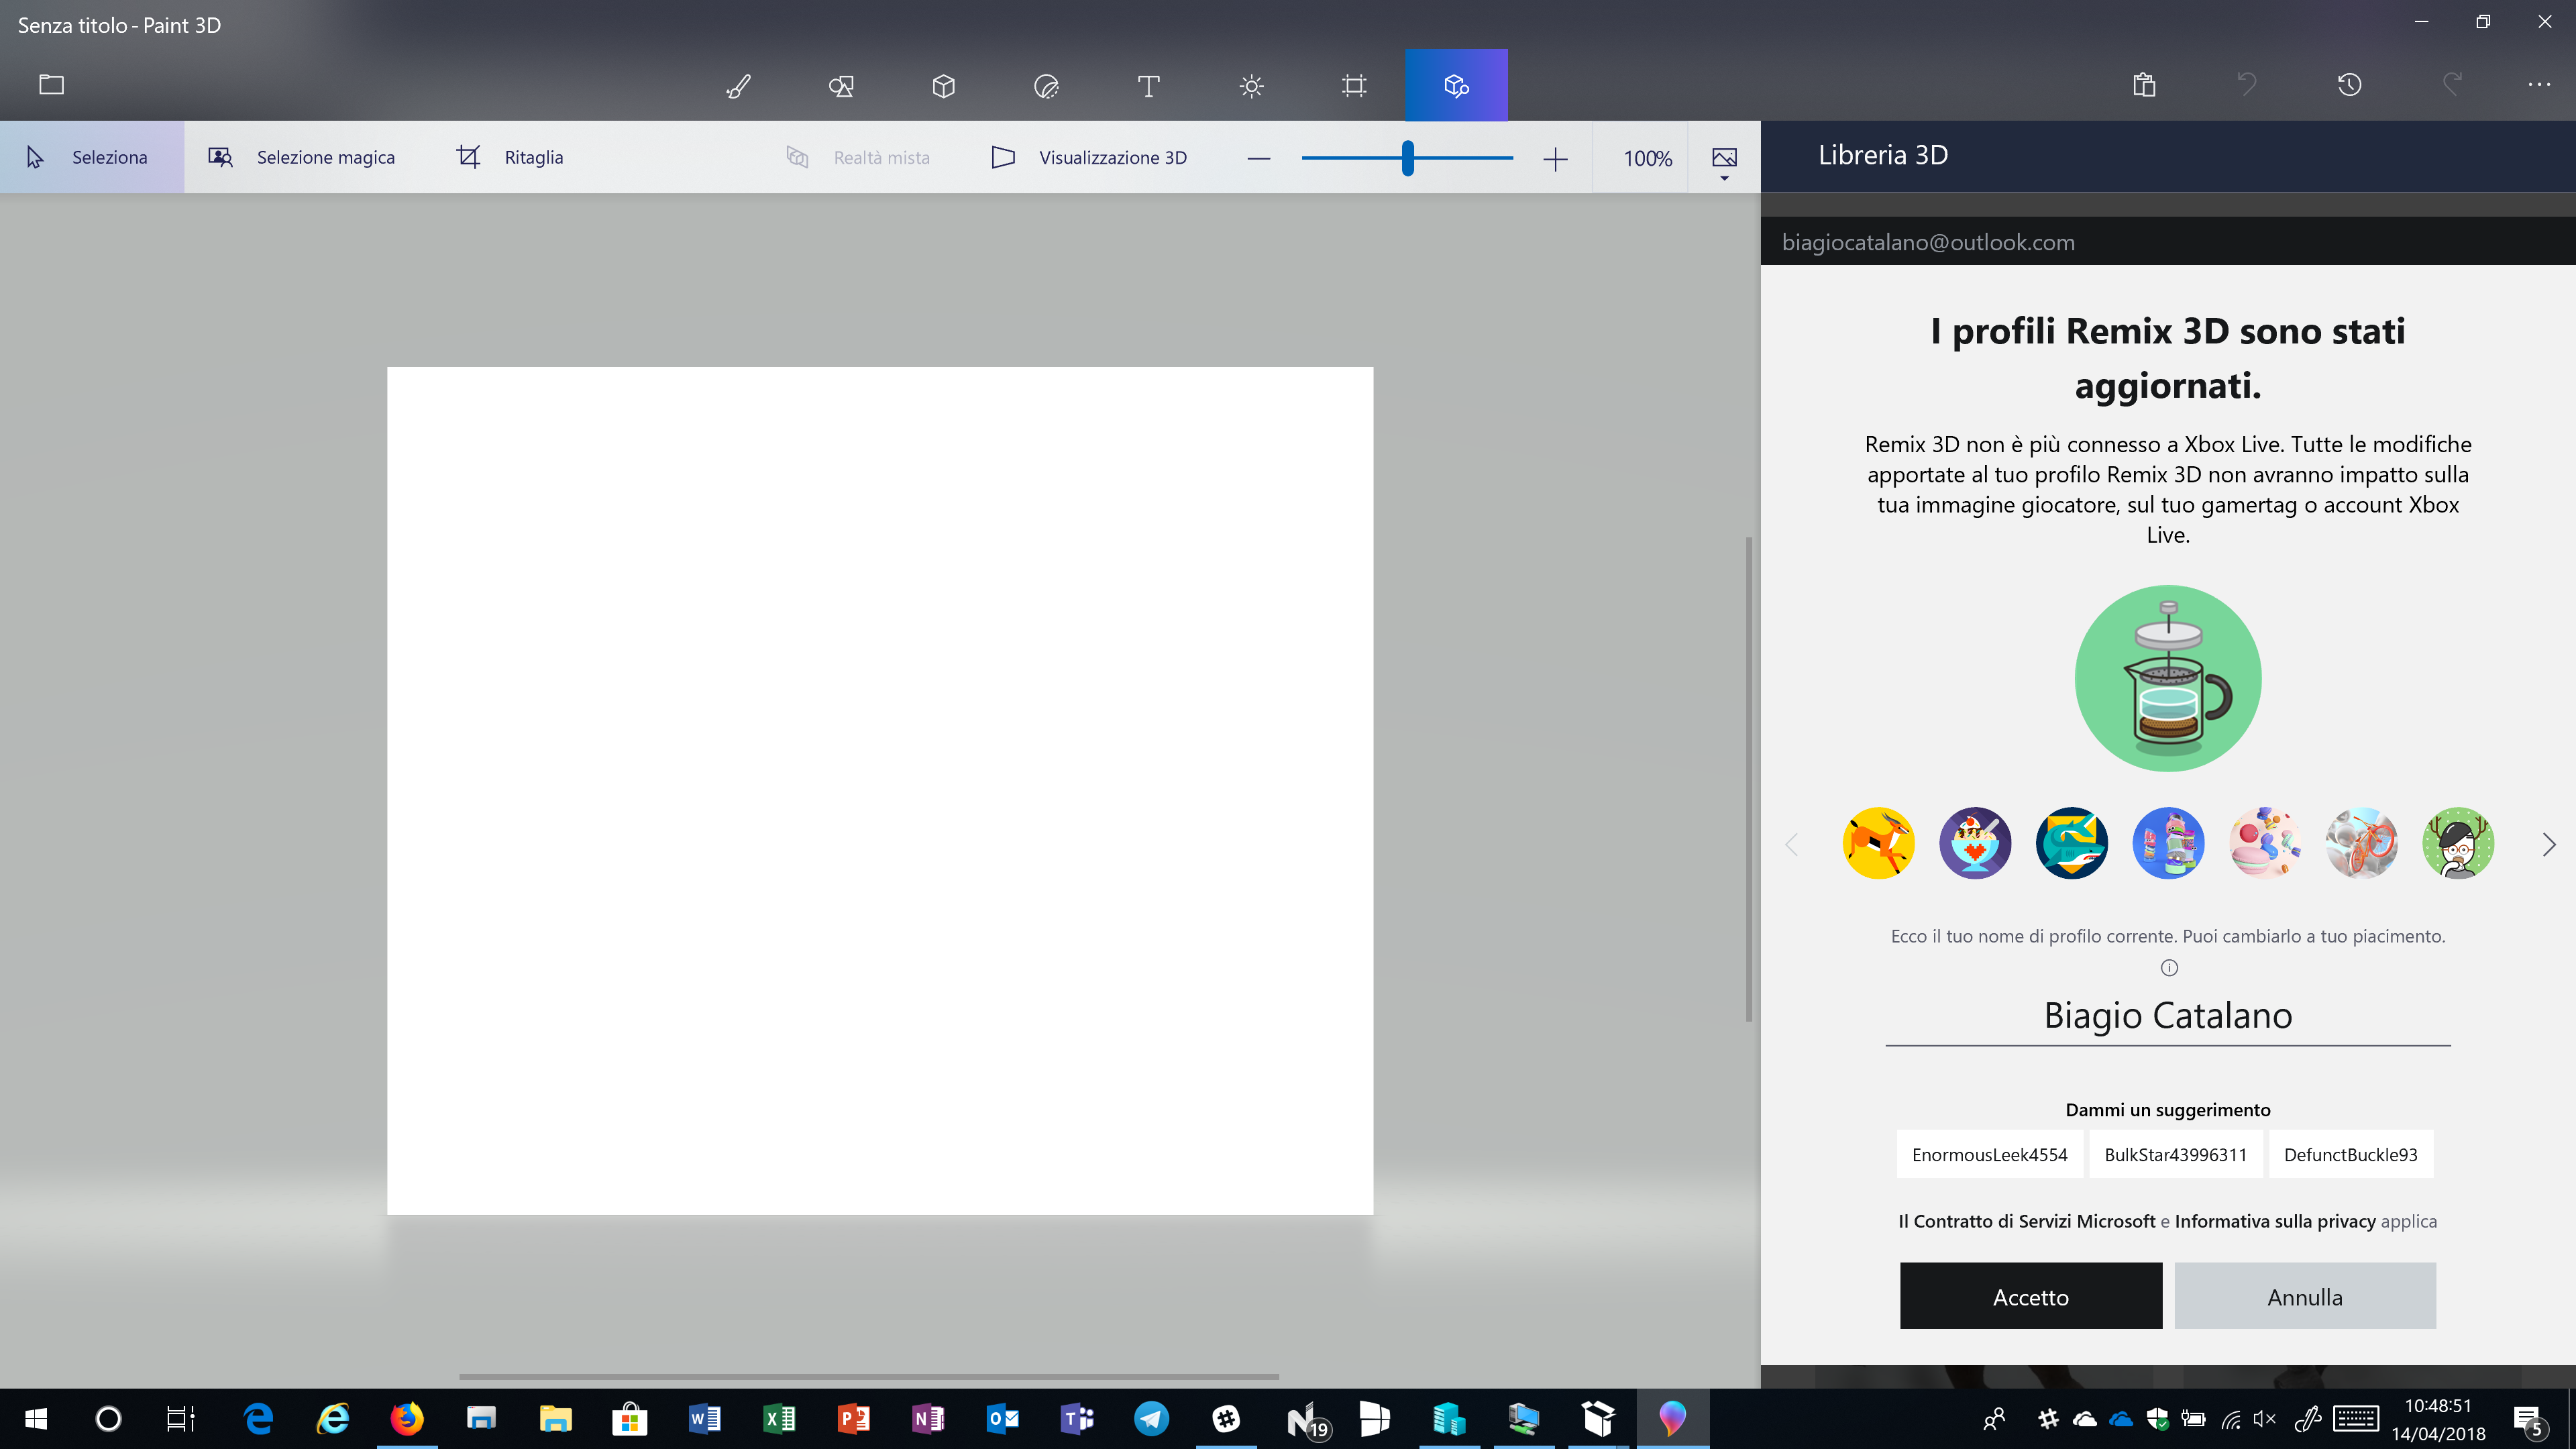
Task: Click the Accetto button
Action: click(2031, 1297)
